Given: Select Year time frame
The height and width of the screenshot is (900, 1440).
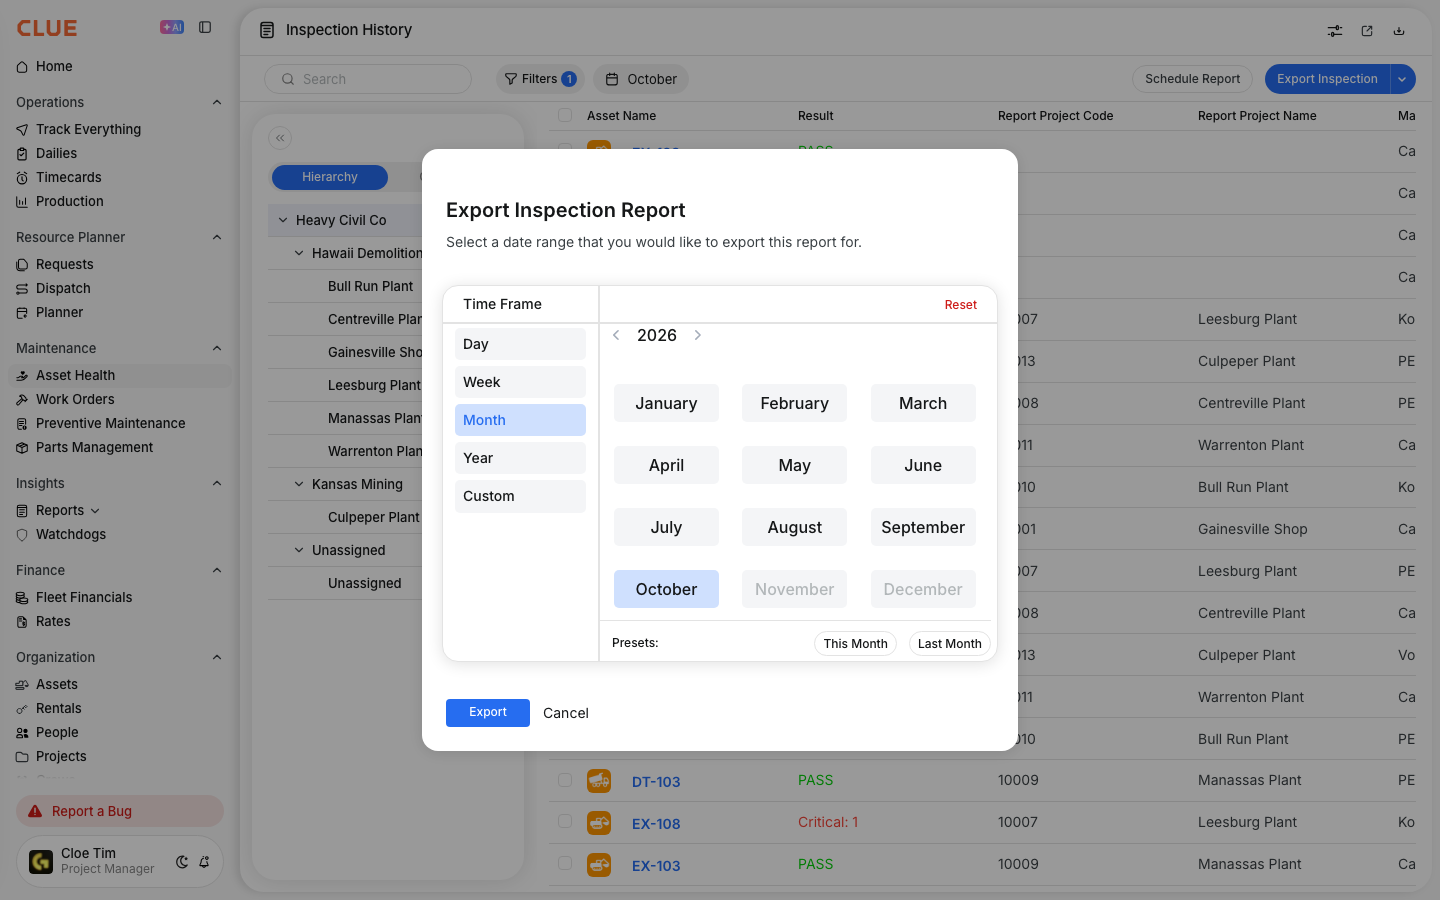Looking at the screenshot, I should [x=520, y=458].
